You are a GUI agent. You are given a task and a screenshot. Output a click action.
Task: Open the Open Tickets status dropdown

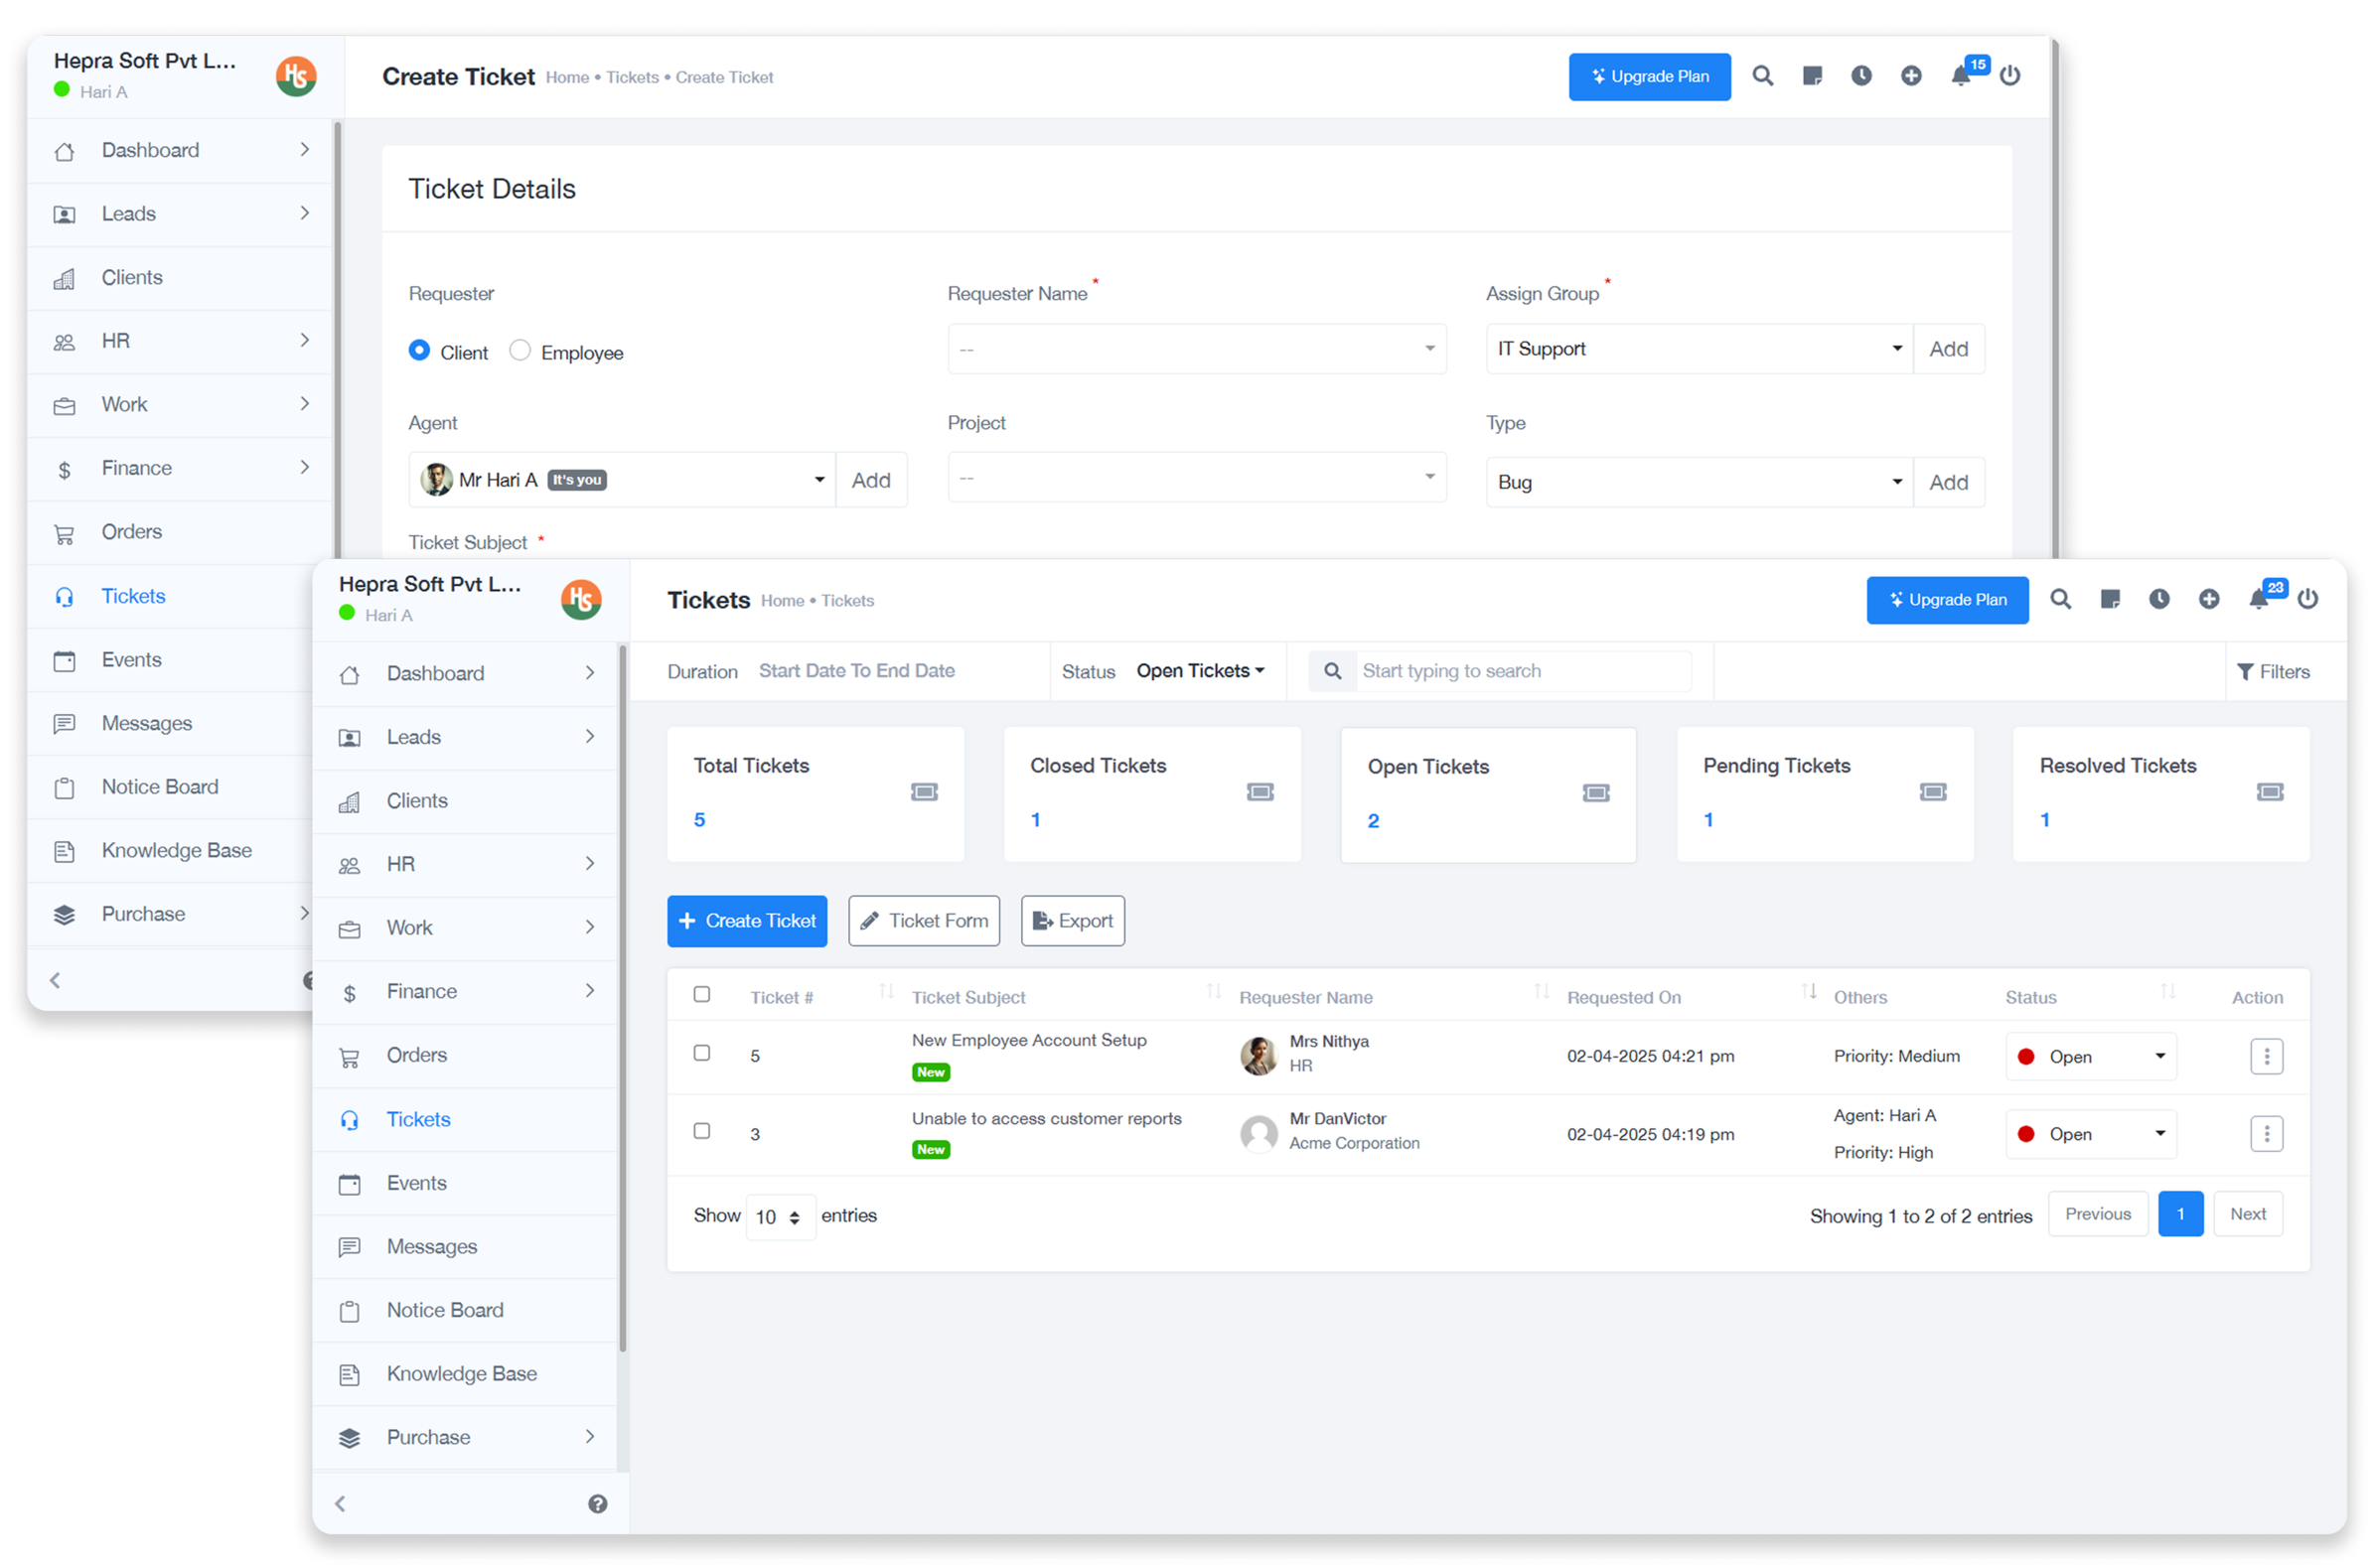point(1200,671)
